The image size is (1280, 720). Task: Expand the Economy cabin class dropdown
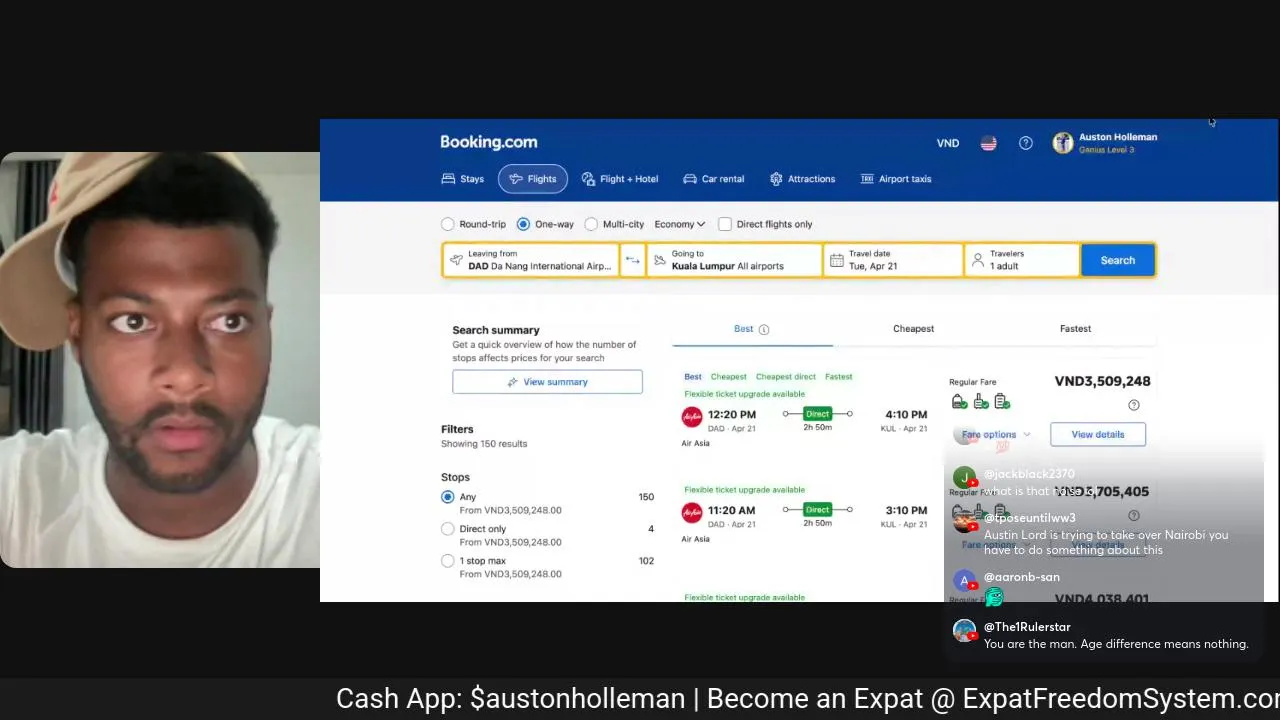(680, 224)
